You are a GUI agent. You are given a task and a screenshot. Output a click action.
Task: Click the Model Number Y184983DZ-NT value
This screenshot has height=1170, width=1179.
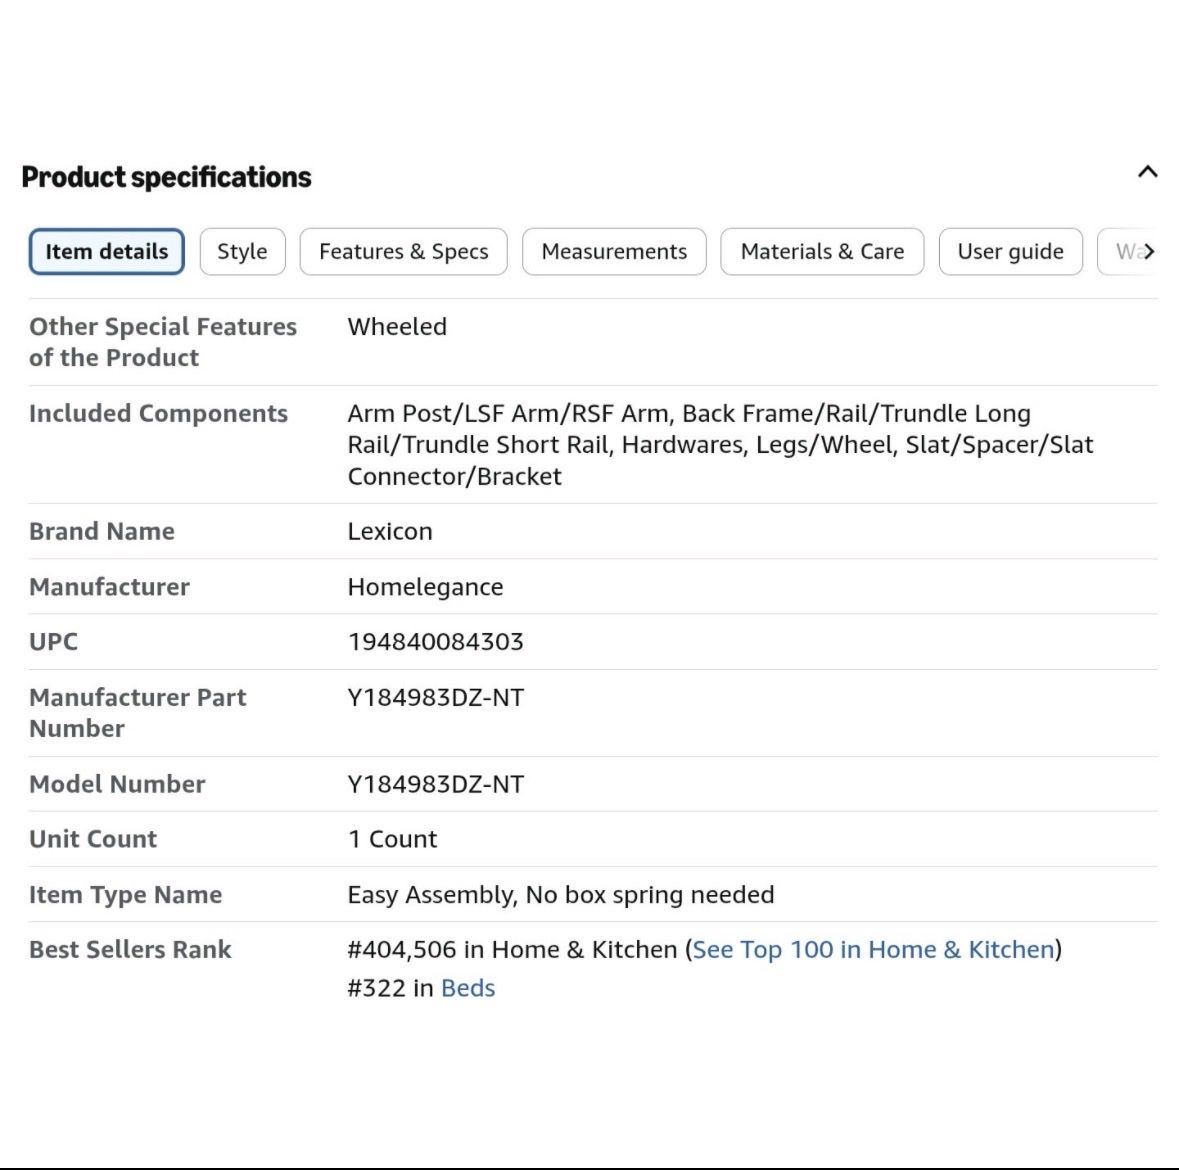[x=435, y=784]
